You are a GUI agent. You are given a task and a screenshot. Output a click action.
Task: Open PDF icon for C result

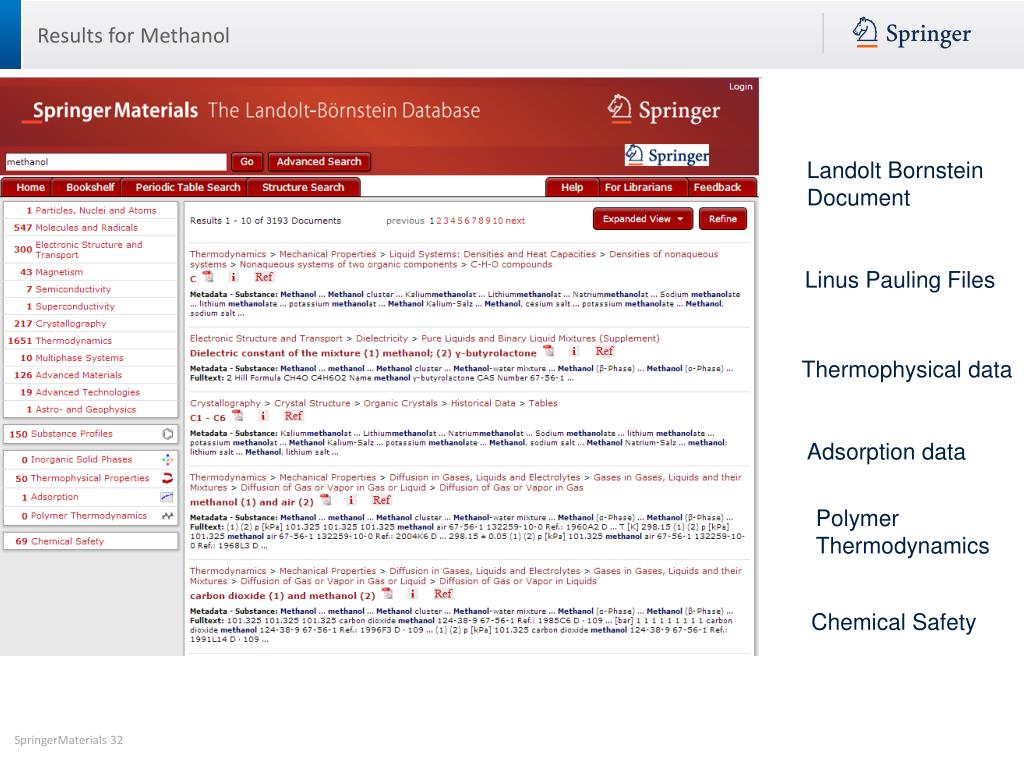click(x=208, y=277)
